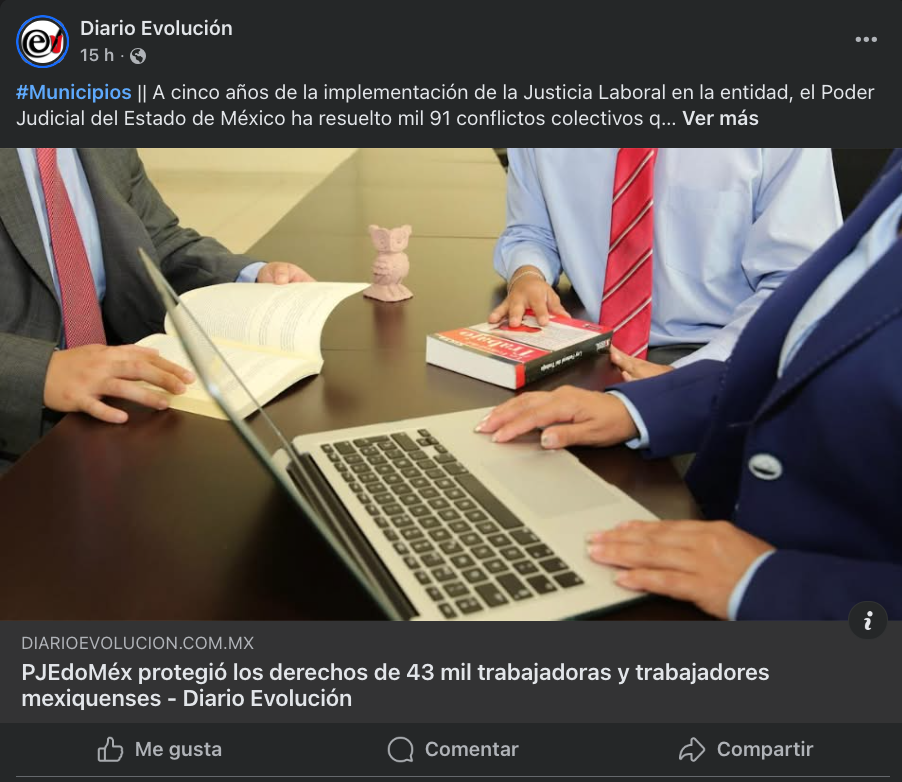The image size is (902, 782).
Task: Open the three-dot post options menu
Action: (866, 40)
